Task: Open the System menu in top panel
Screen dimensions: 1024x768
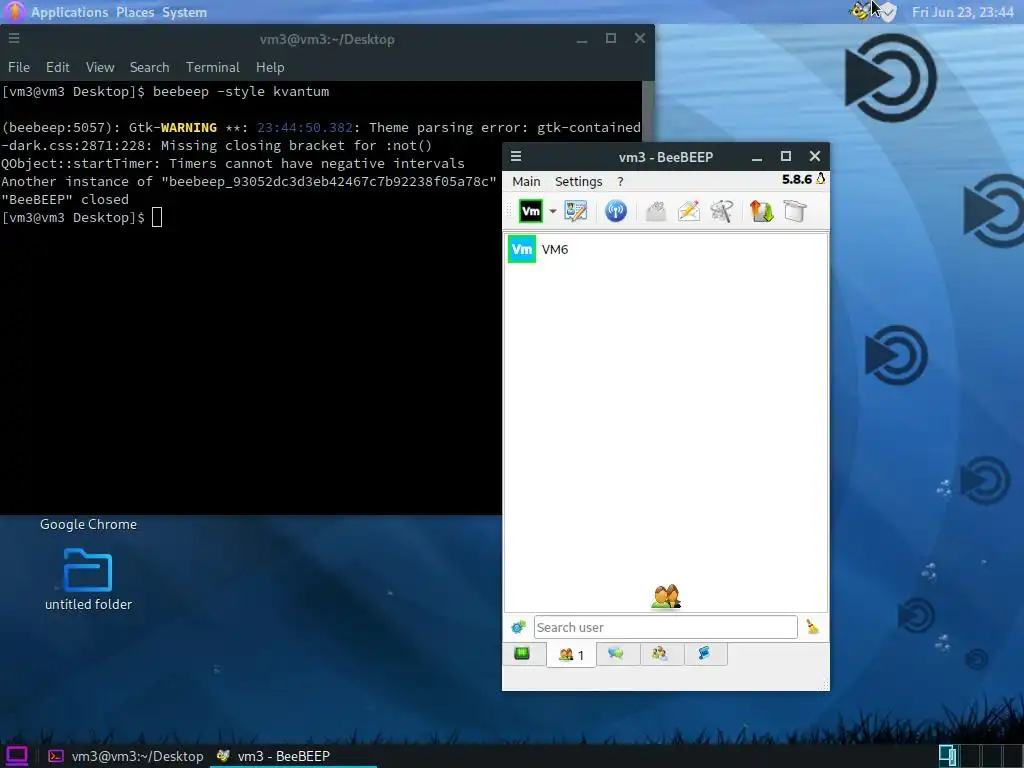Action: coord(184,12)
